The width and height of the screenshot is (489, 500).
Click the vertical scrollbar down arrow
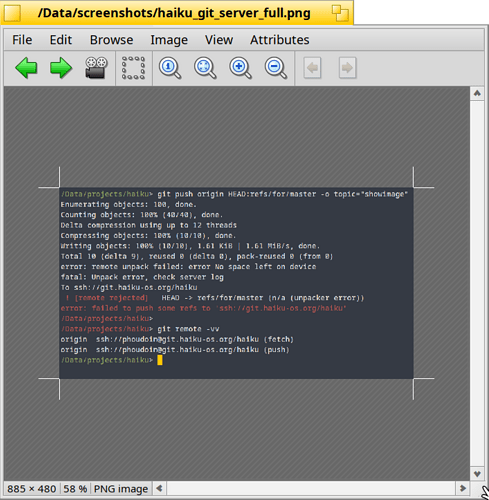477,474
